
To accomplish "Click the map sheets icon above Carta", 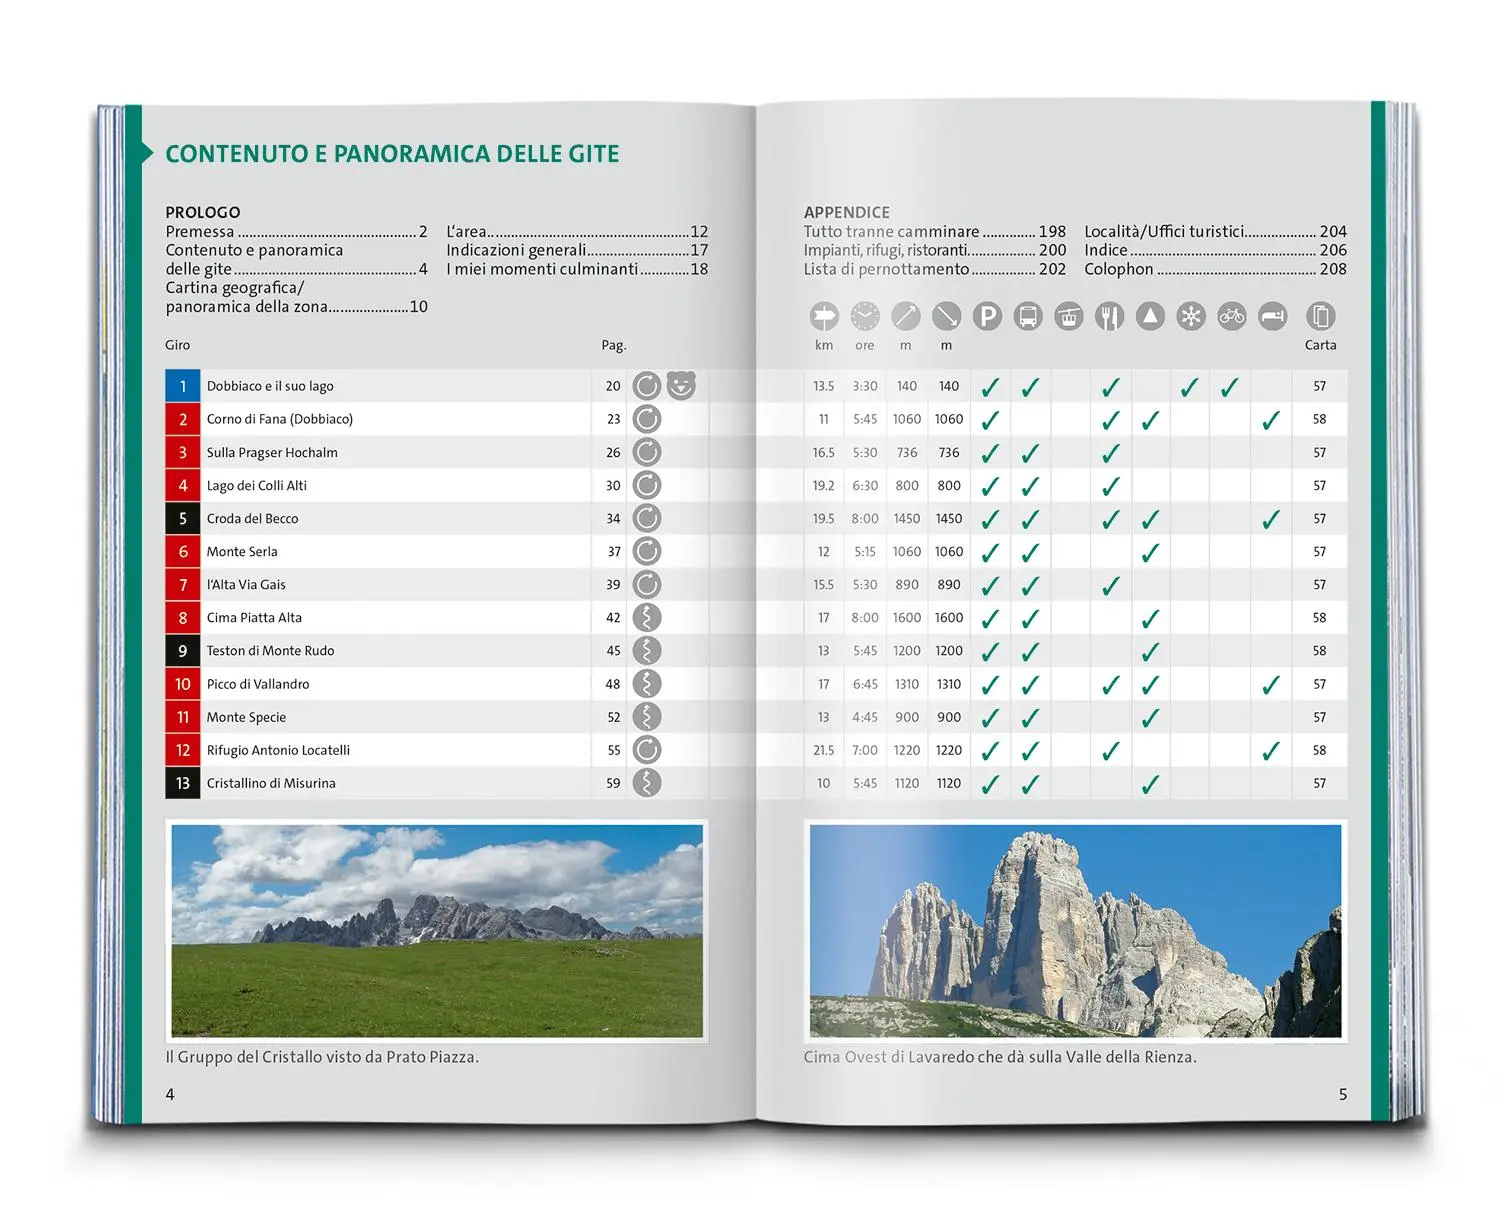I will coord(1320,317).
